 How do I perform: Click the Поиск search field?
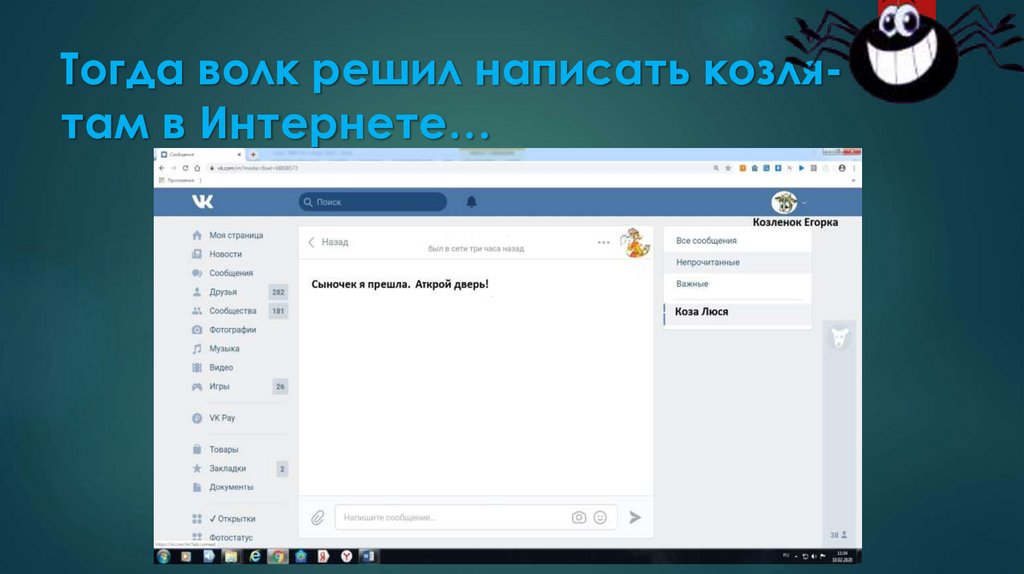[x=372, y=202]
